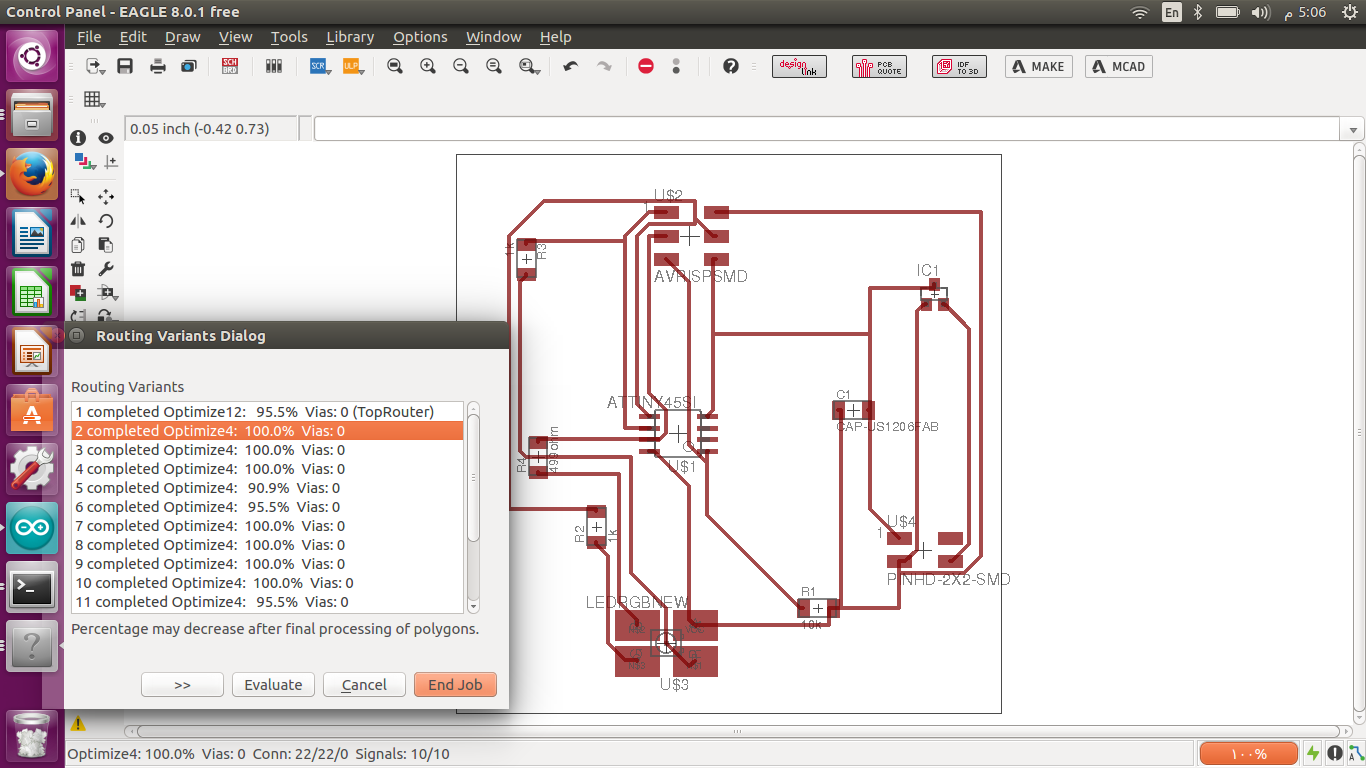Open the ULP script dropdown
1366x768 pixels.
[352, 66]
